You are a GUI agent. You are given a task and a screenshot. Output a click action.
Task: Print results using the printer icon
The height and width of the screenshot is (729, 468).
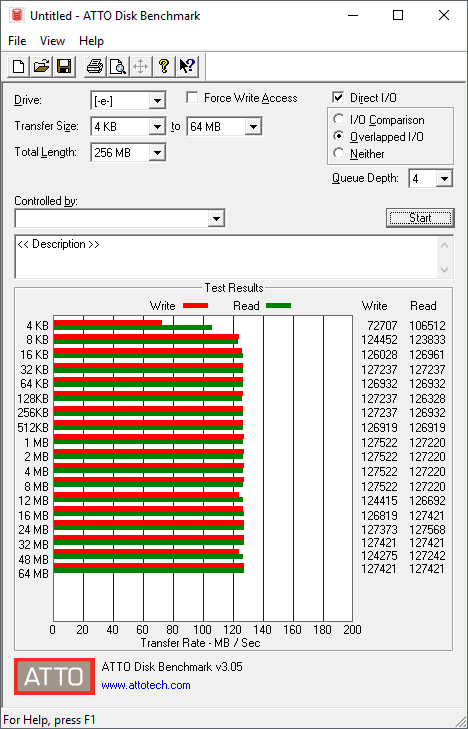click(x=95, y=66)
